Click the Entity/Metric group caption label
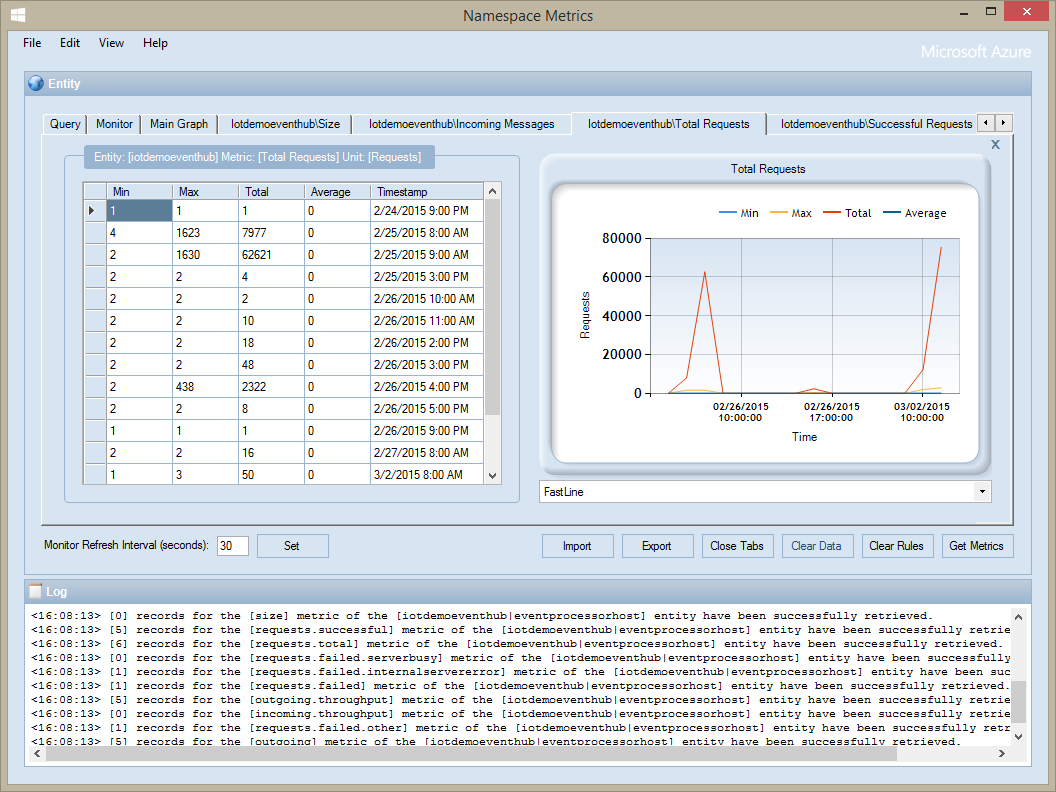Image resolution: width=1056 pixels, height=792 pixels. (257, 157)
